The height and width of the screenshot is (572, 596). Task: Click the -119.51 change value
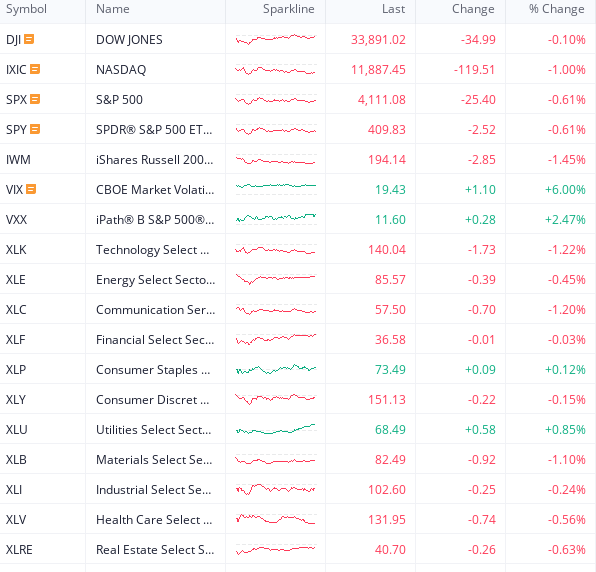[474, 70]
